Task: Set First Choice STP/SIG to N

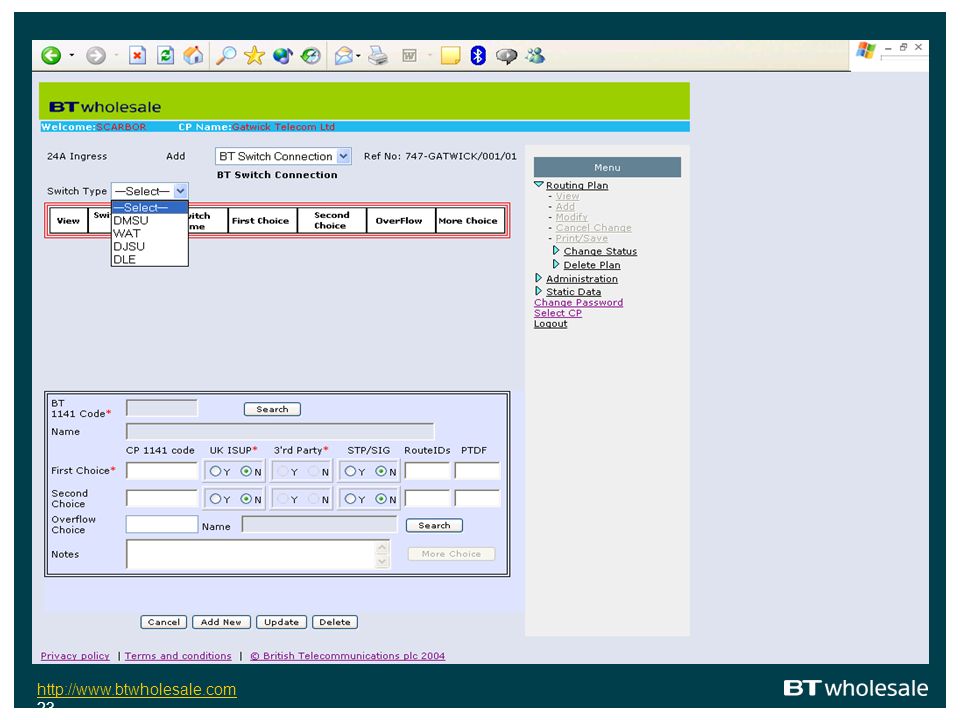Action: click(381, 471)
